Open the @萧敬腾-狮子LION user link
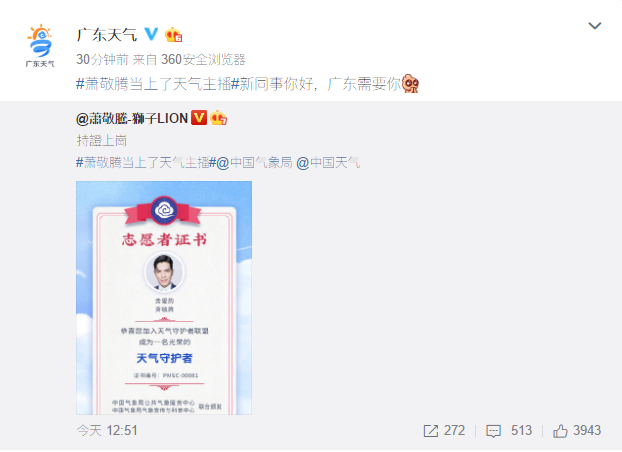This screenshot has width=622, height=452. coord(132,118)
